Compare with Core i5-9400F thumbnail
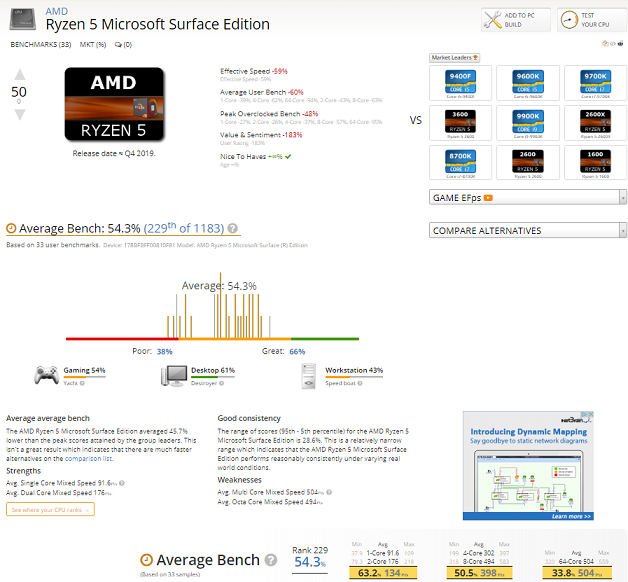Image resolution: width=628 pixels, height=582 pixels. point(460,83)
